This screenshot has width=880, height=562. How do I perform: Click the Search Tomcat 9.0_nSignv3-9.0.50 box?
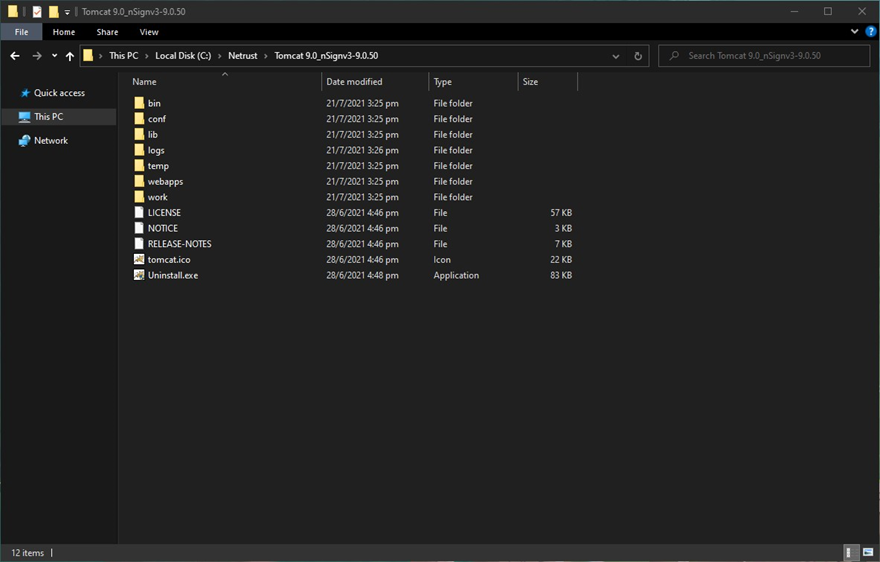[764, 56]
